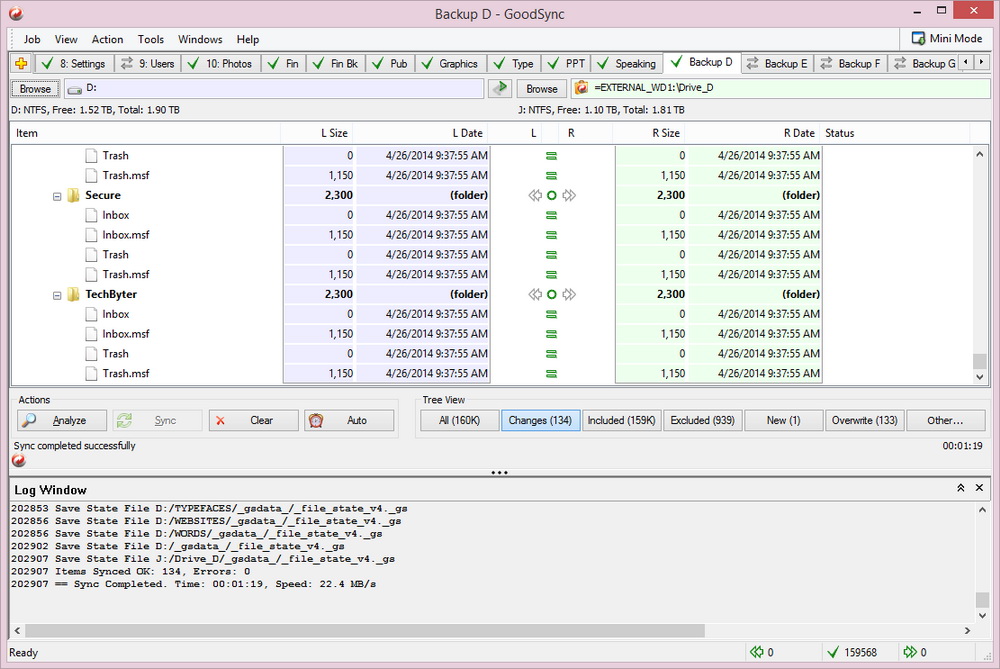Open the View menu
This screenshot has width=1000, height=669.
tap(66, 39)
